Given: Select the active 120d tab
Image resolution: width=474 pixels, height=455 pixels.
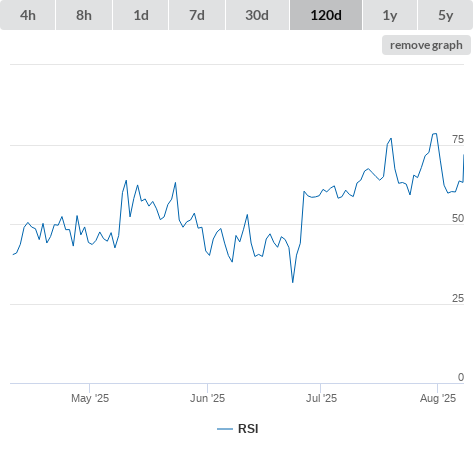Looking at the screenshot, I should coord(326,15).
